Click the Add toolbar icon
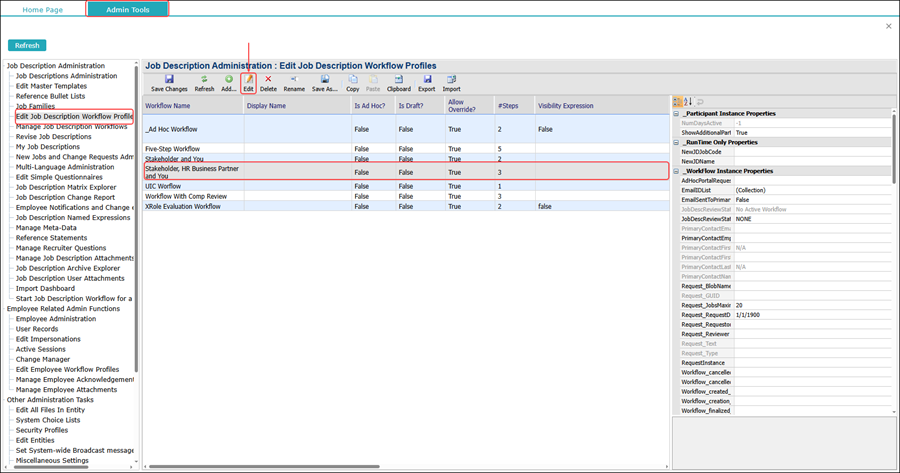This screenshot has width=900, height=473. 229,79
